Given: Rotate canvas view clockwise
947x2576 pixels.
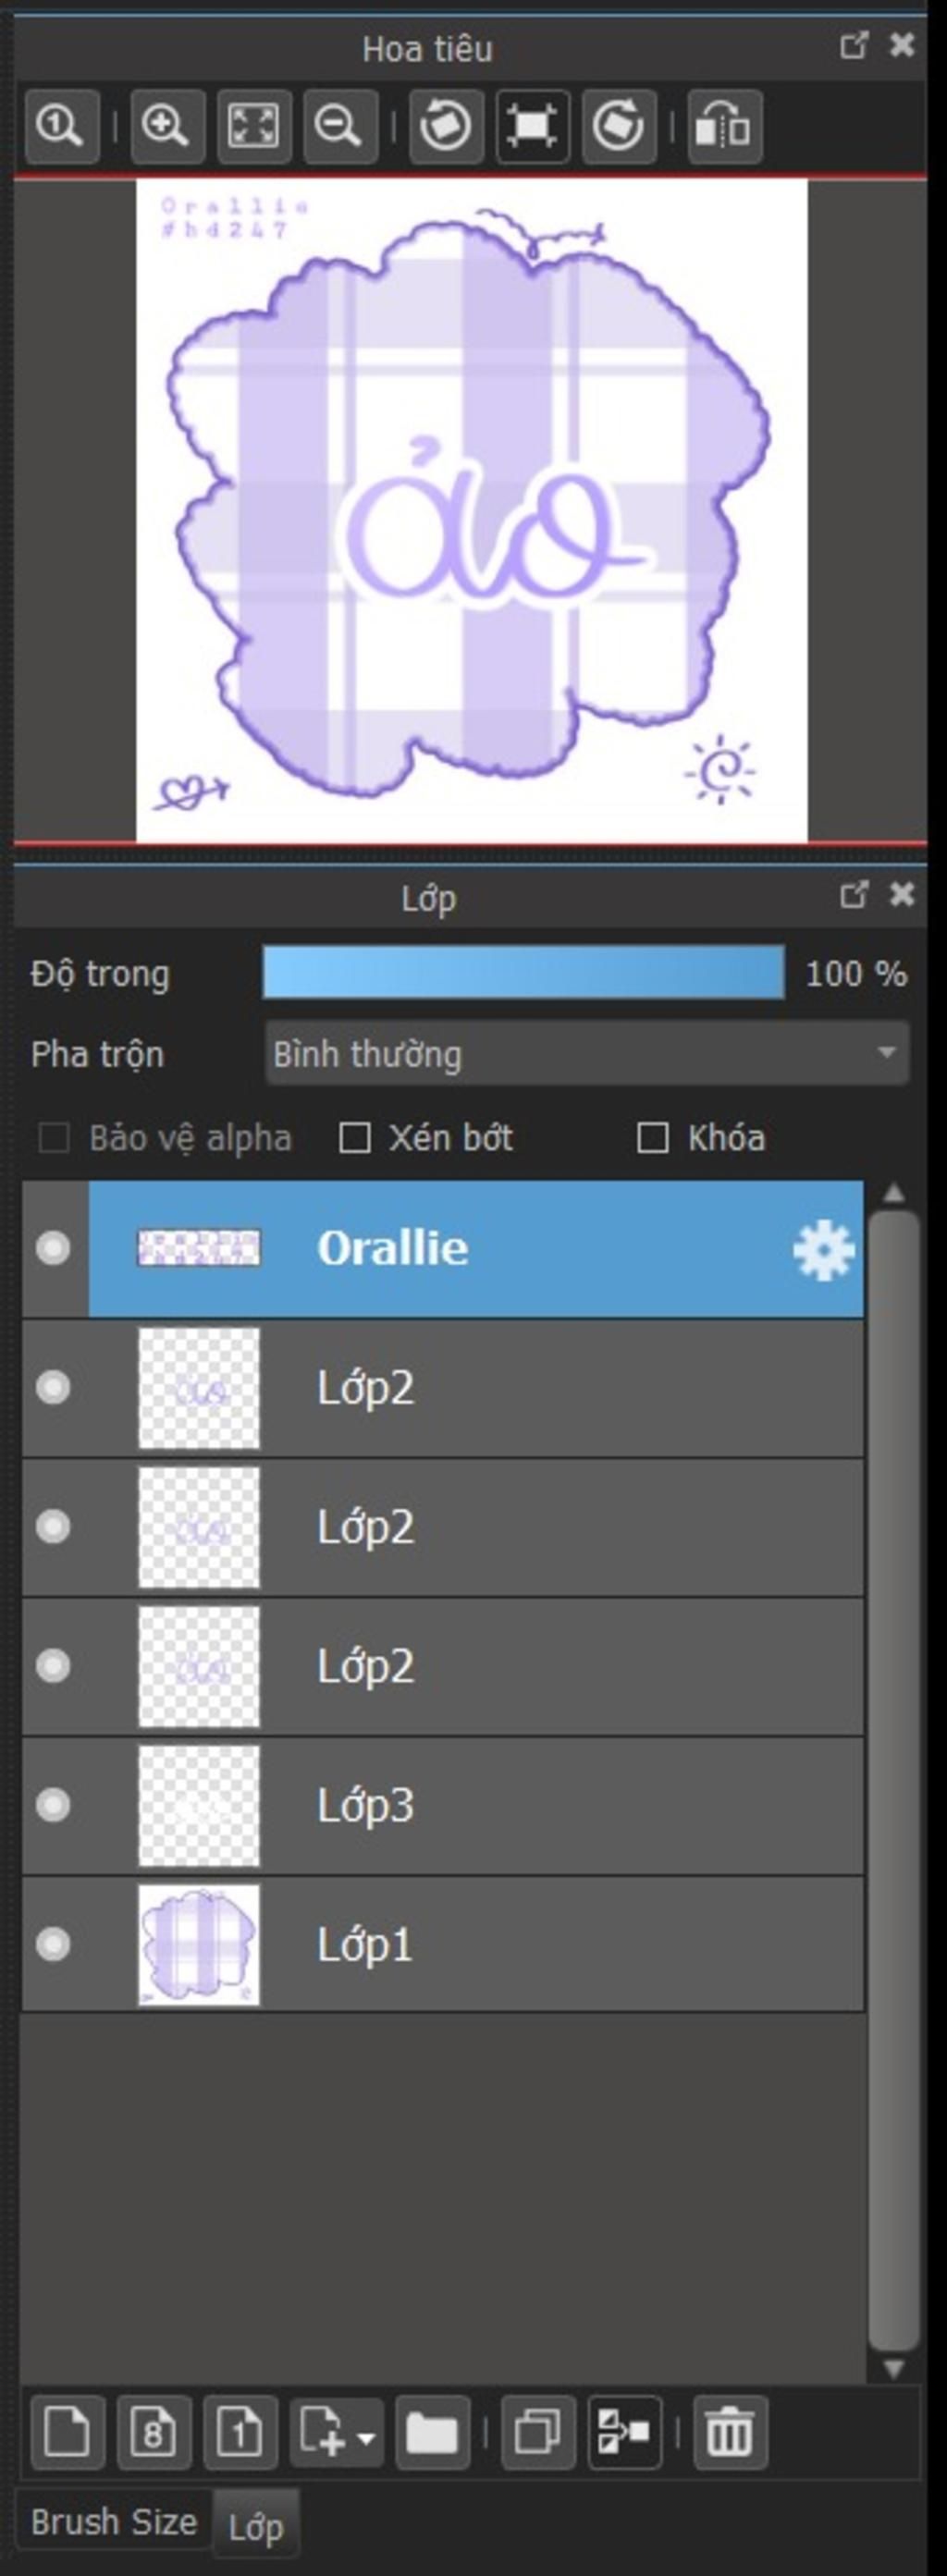Looking at the screenshot, I should 619,126.
